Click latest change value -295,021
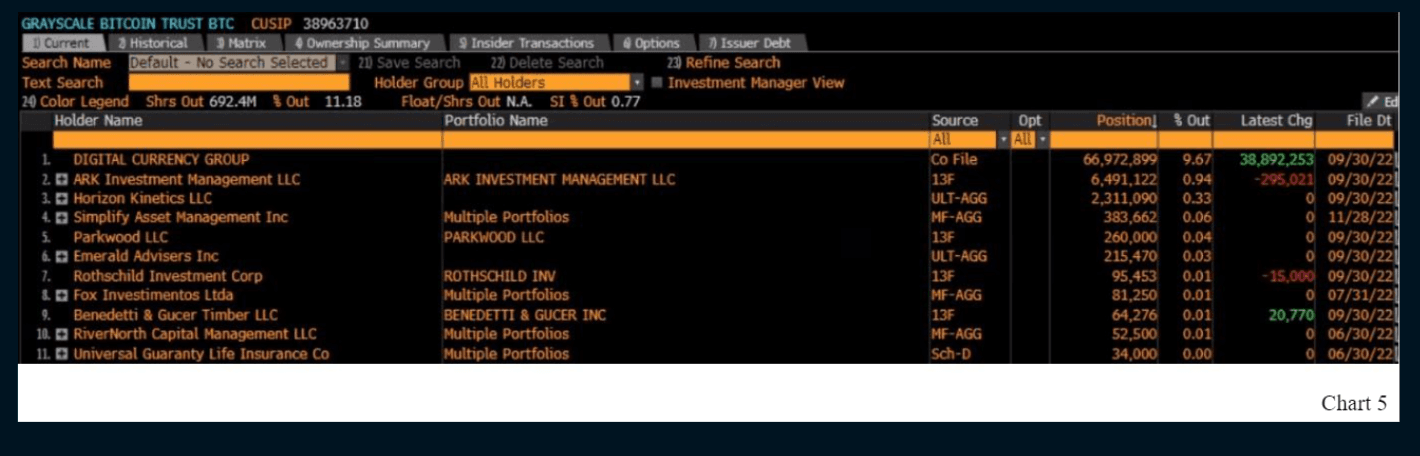Viewport: 1420px width, 456px height. tap(1282, 180)
